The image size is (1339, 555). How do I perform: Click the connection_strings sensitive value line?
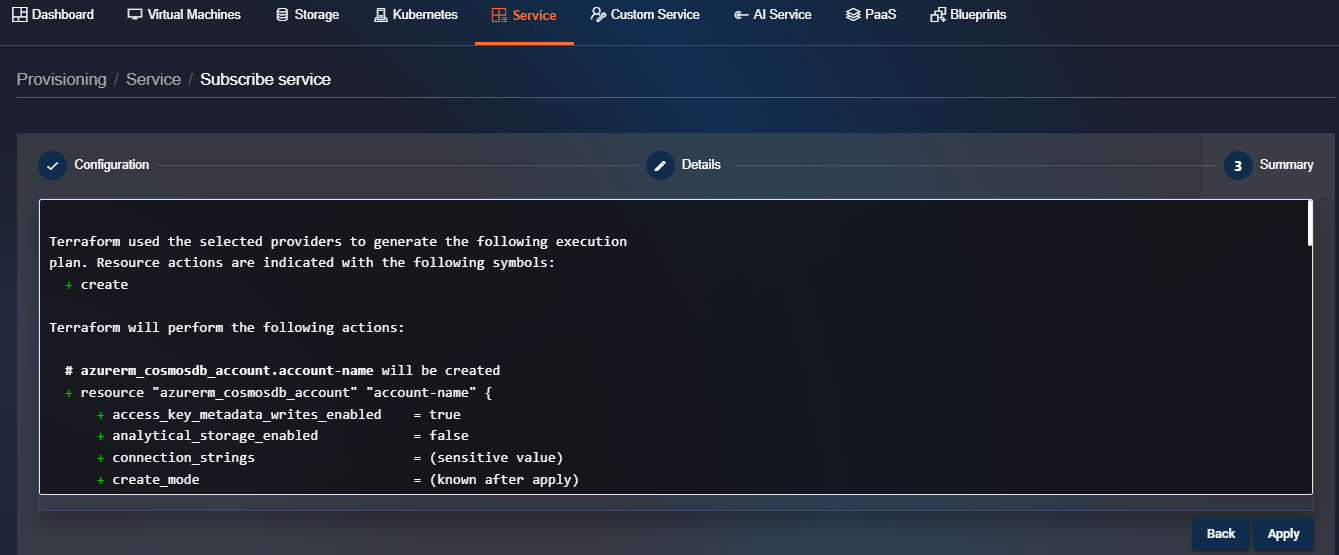[x=330, y=458]
